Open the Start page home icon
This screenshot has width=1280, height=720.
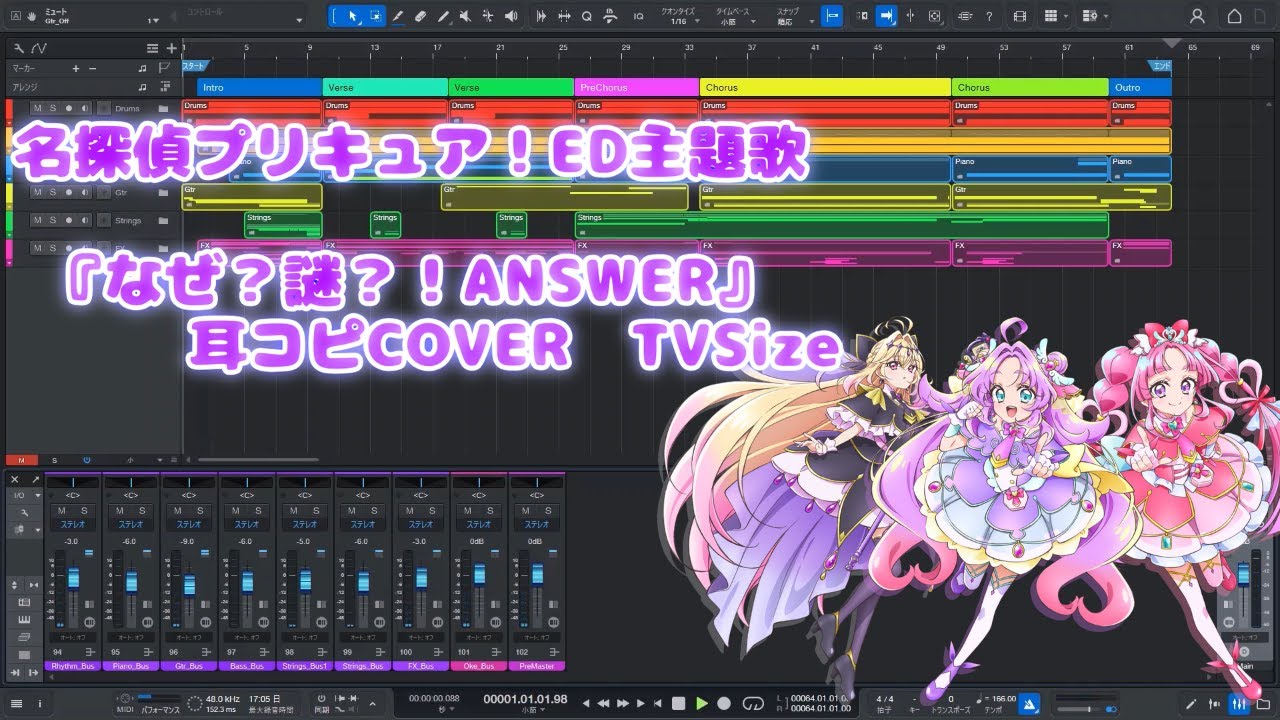(x=1234, y=16)
